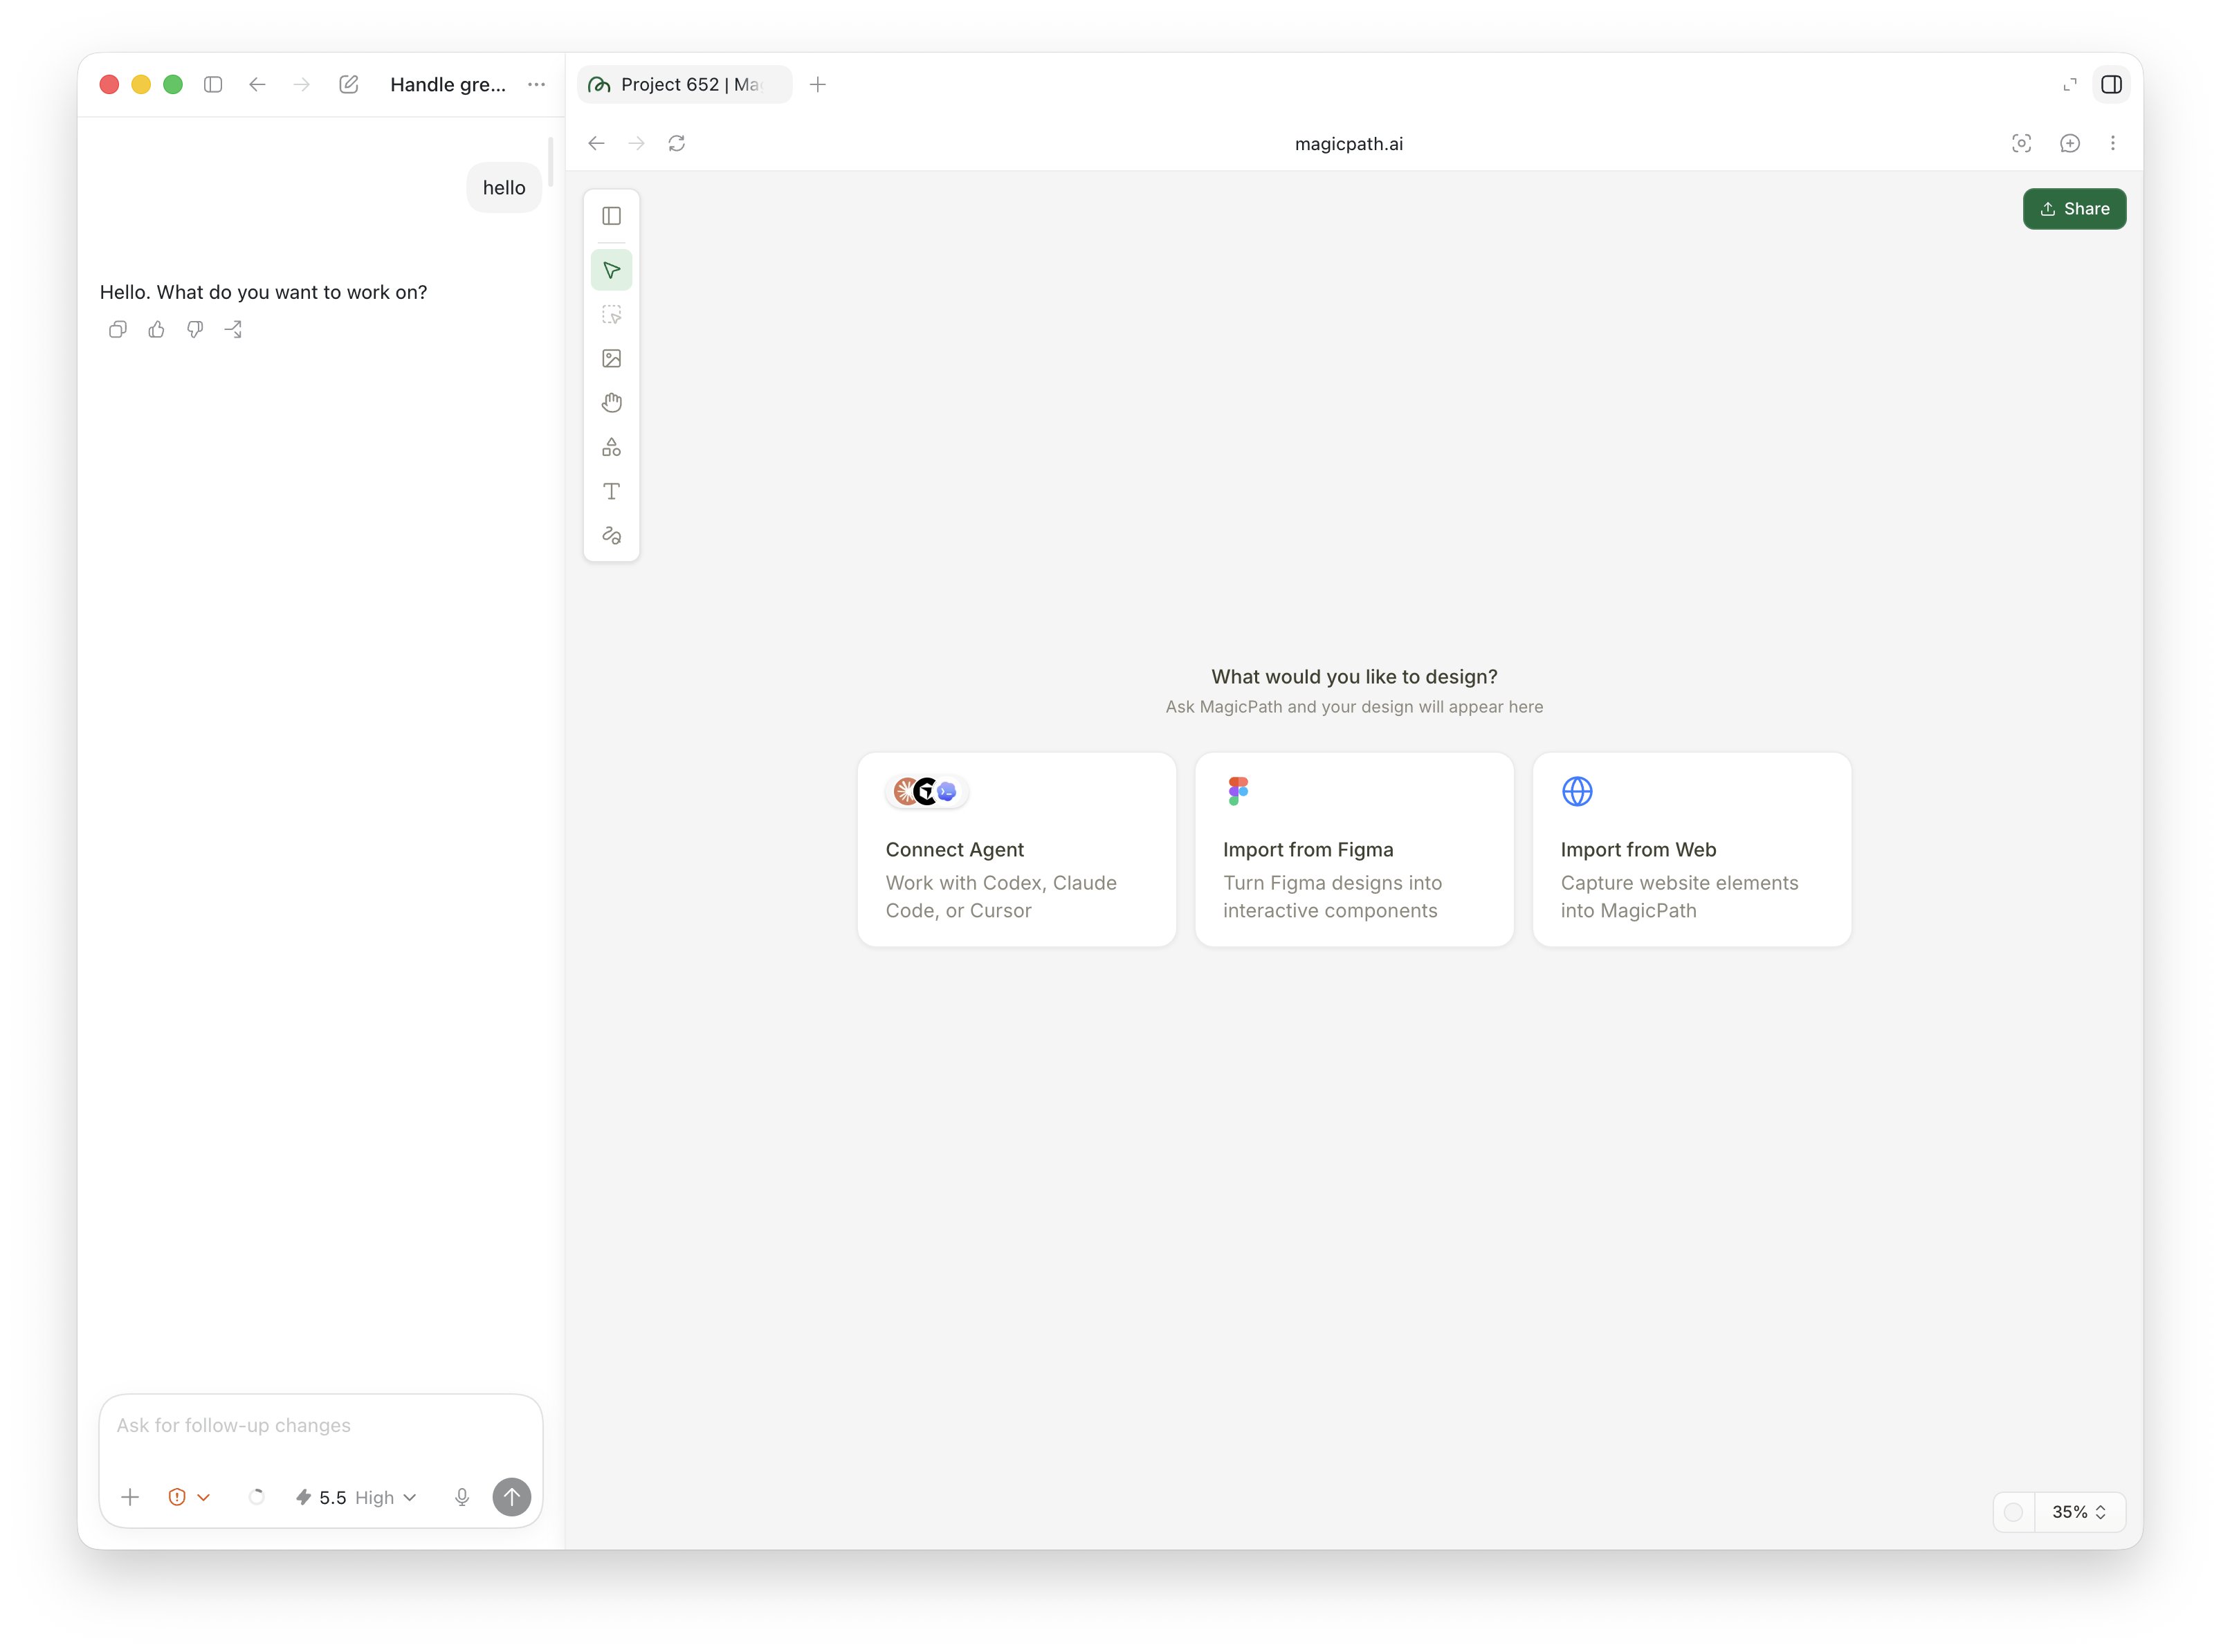Select the image insert tool
Image resolution: width=2221 pixels, height=1652 pixels.
(x=611, y=359)
